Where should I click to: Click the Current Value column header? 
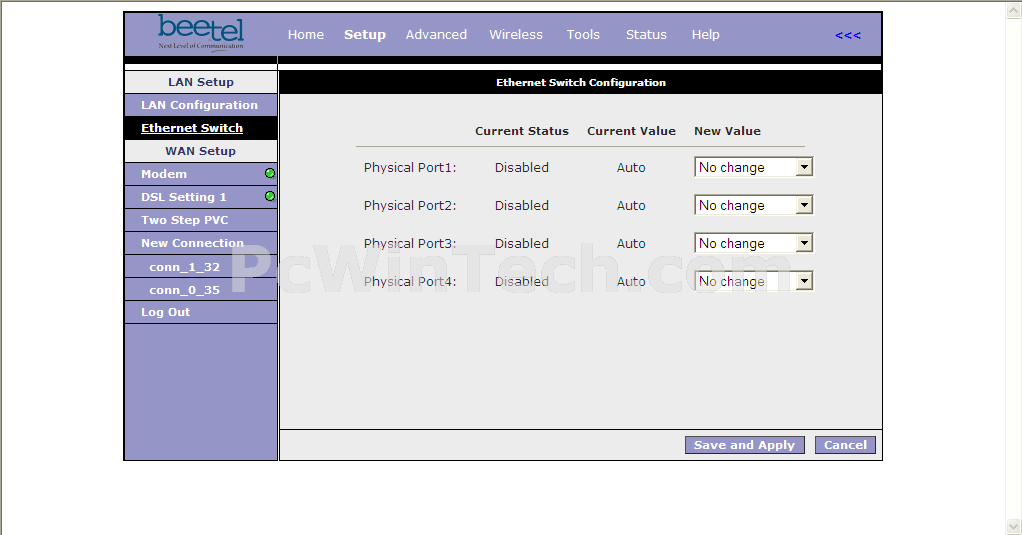632,131
